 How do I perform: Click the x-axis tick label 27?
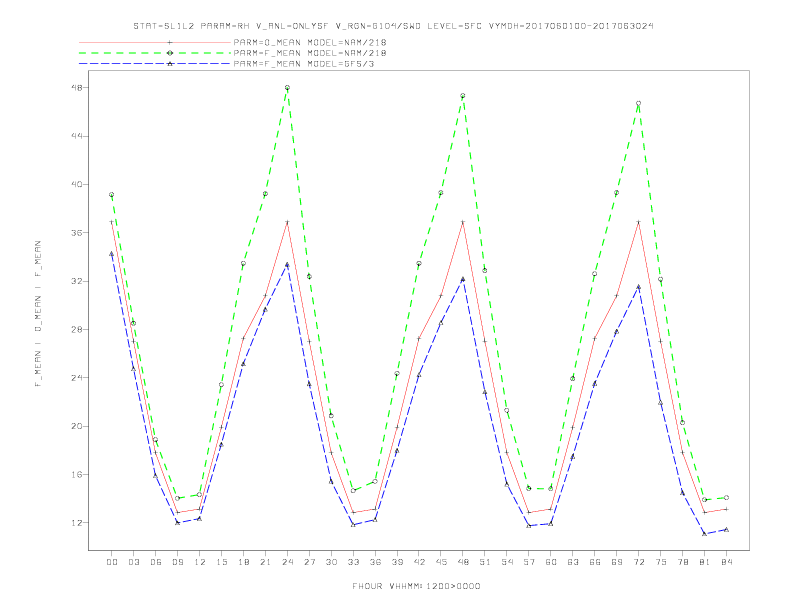click(309, 562)
